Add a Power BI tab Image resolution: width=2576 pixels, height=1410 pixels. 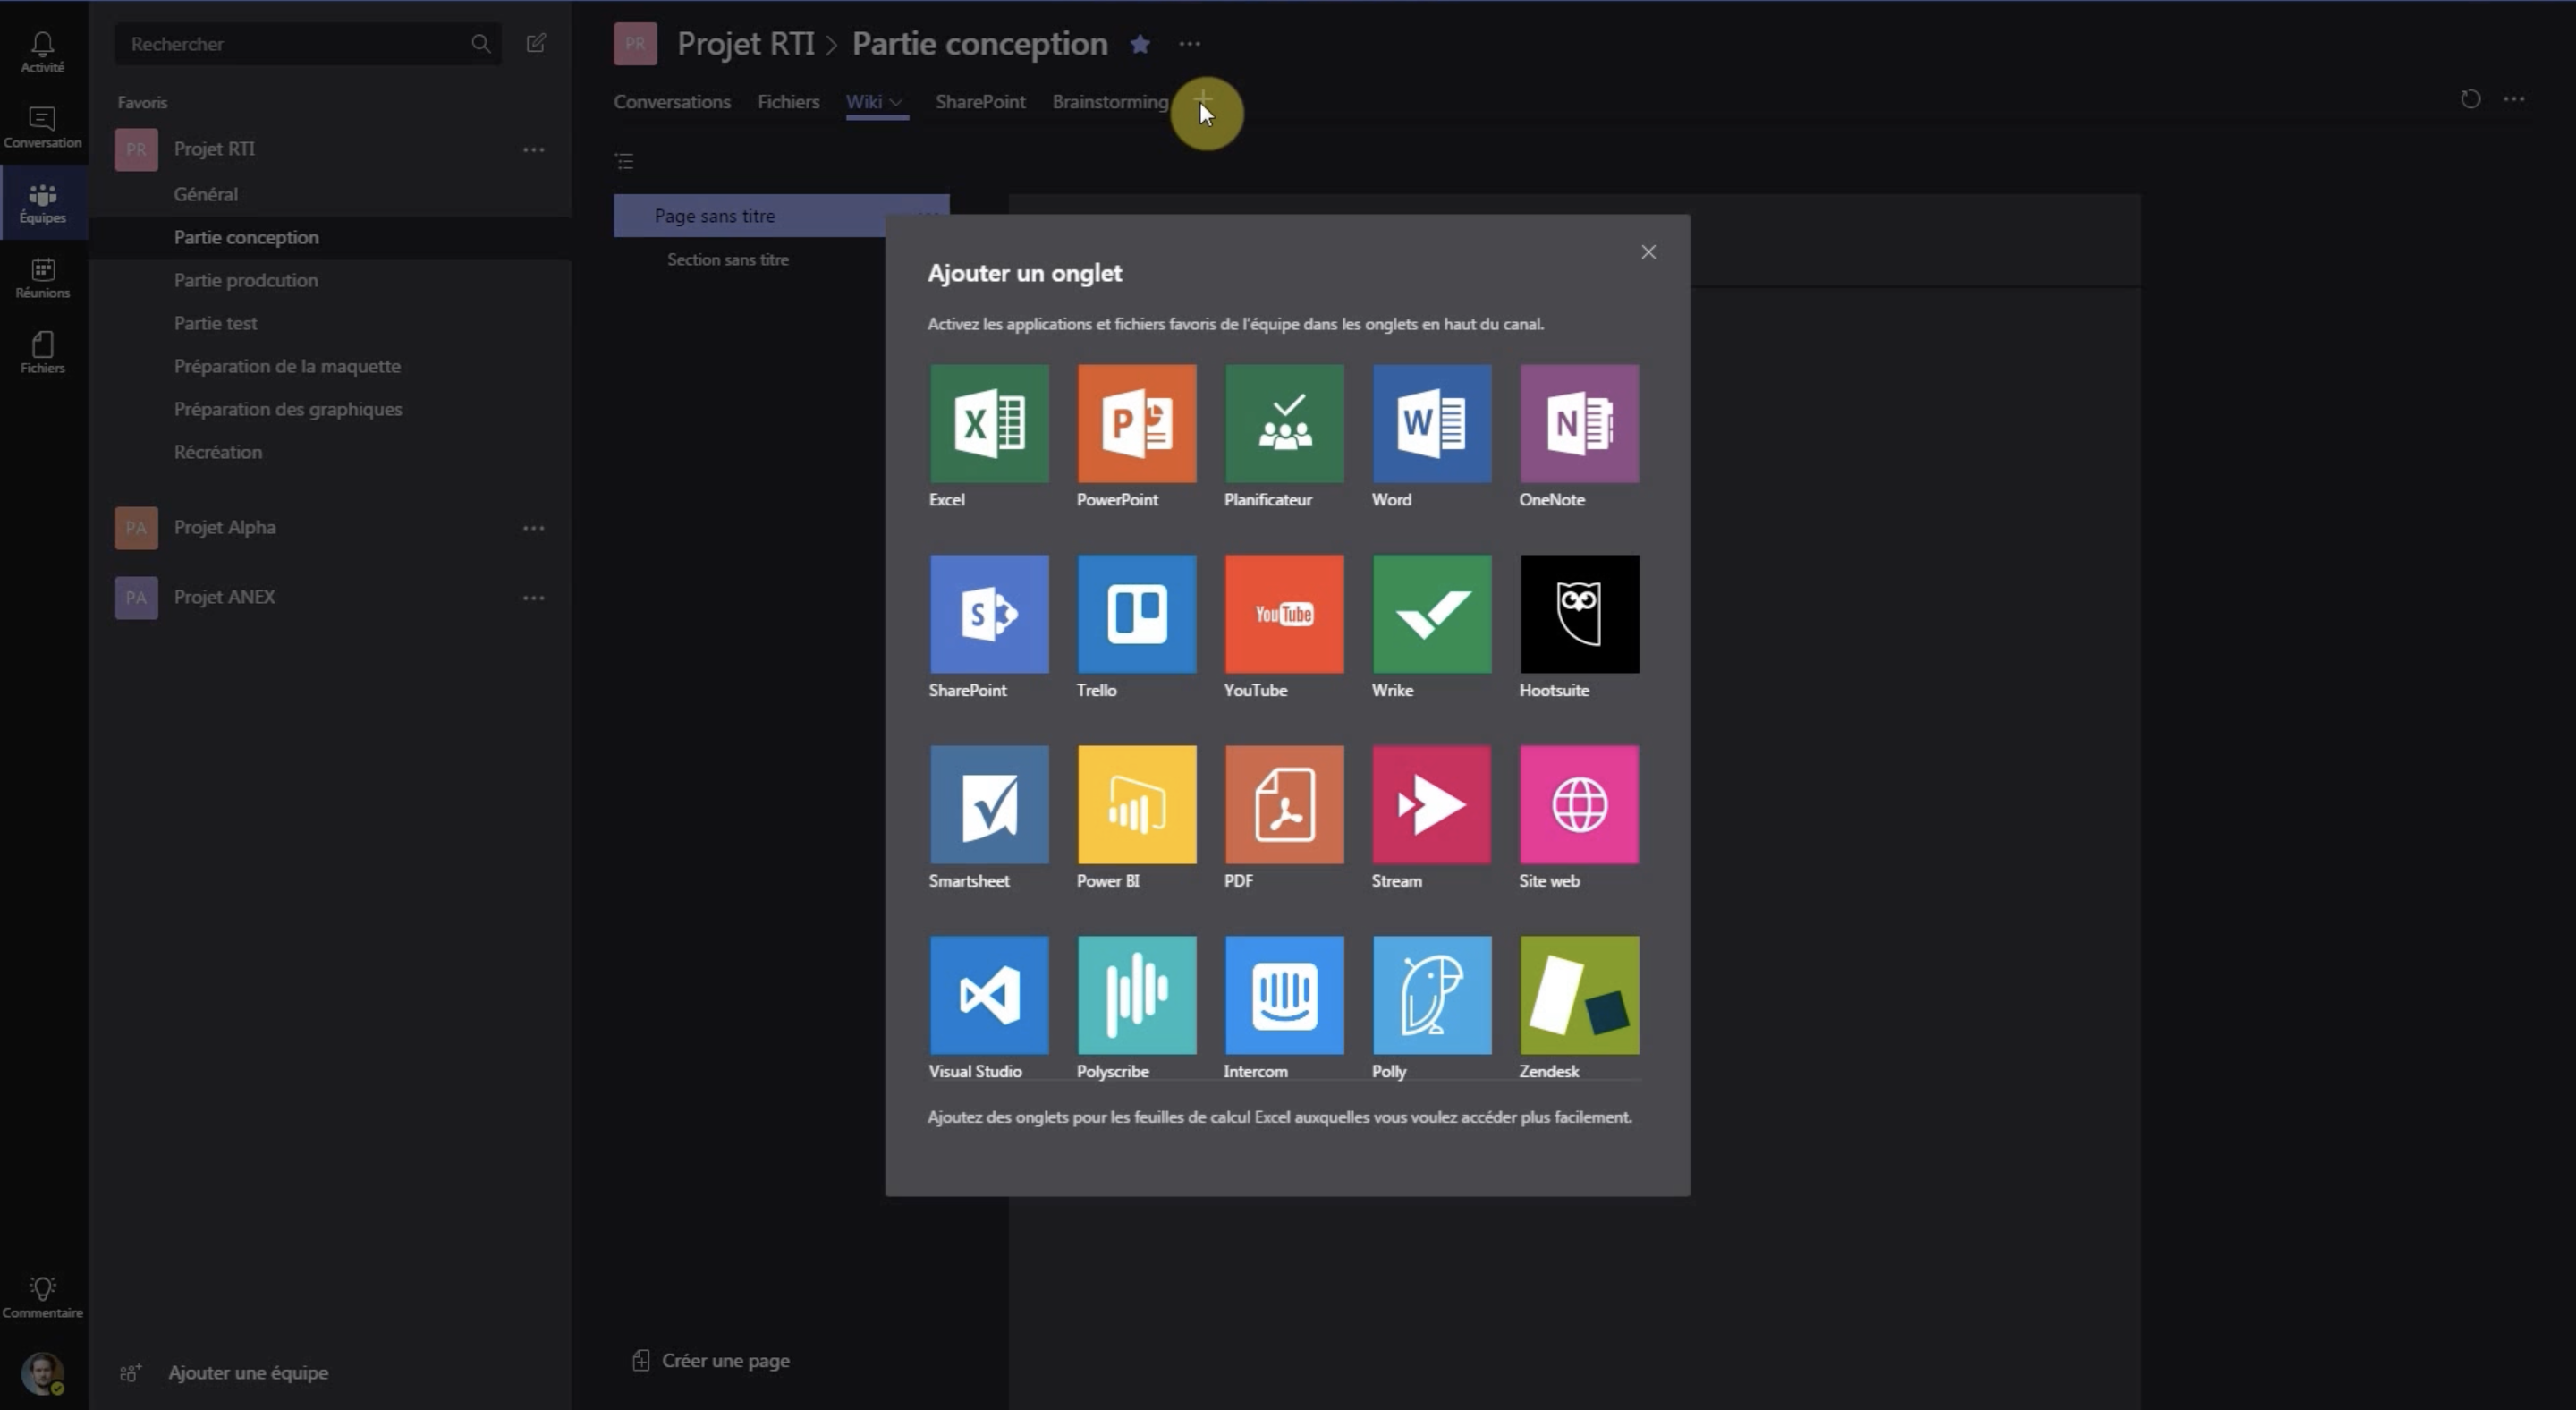[1137, 805]
